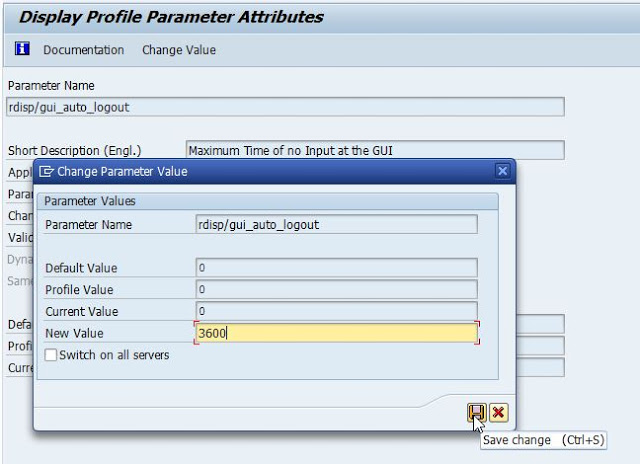640x464 pixels.
Task: Click the Profile Value field in dialog
Action: click(336, 289)
